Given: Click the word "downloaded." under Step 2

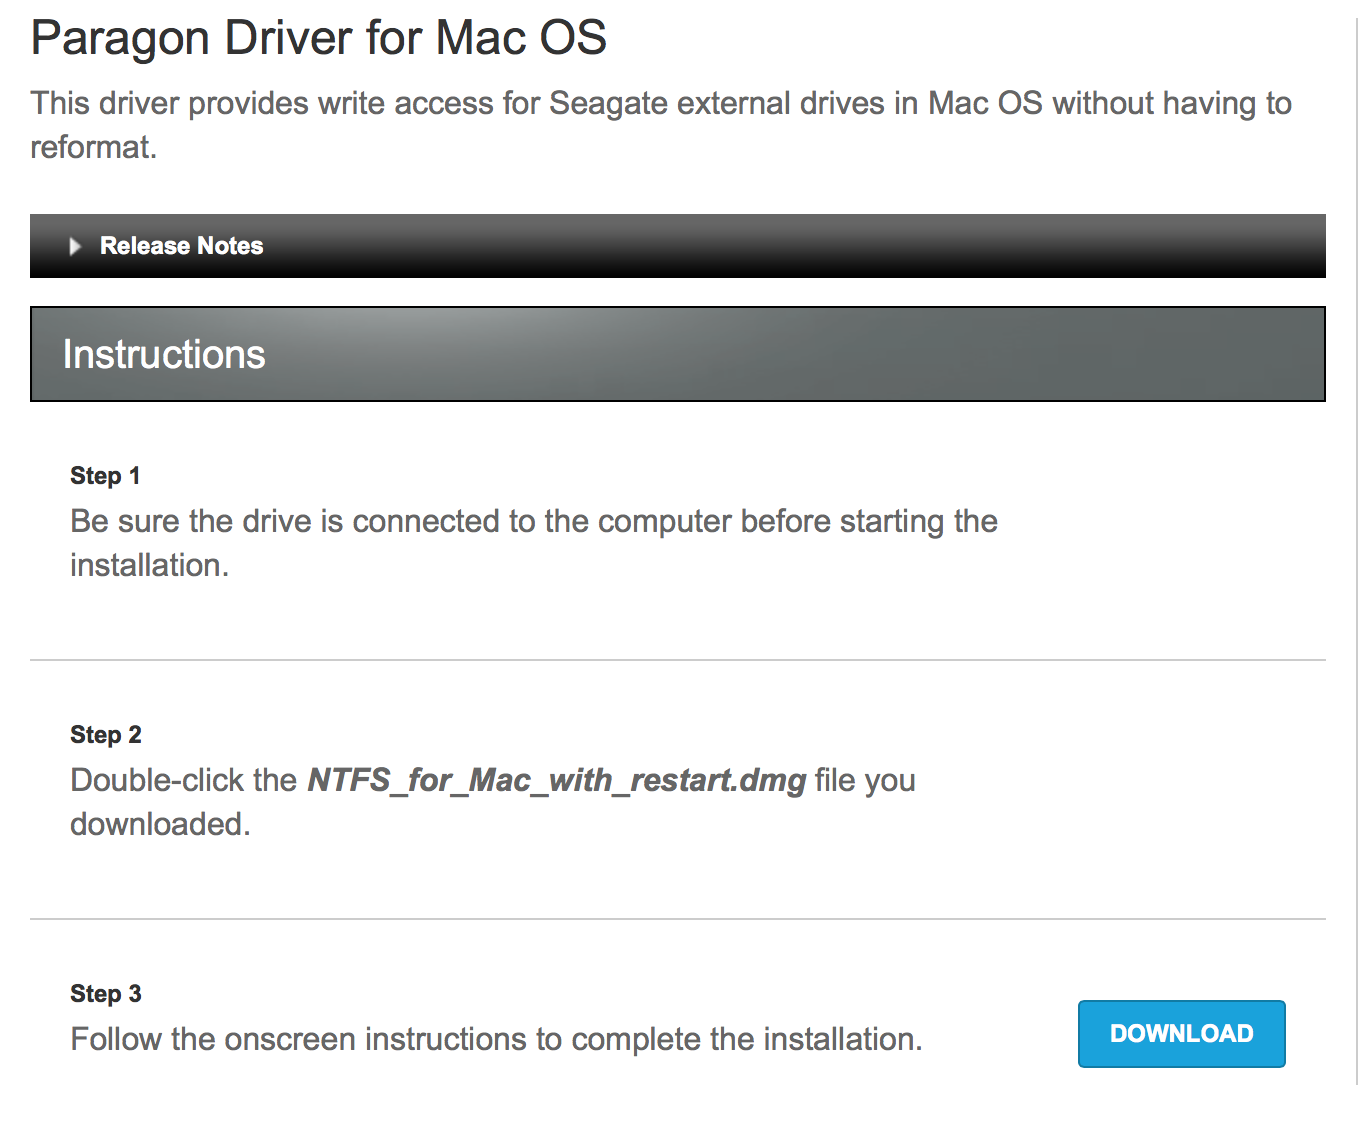Looking at the screenshot, I should [160, 824].
